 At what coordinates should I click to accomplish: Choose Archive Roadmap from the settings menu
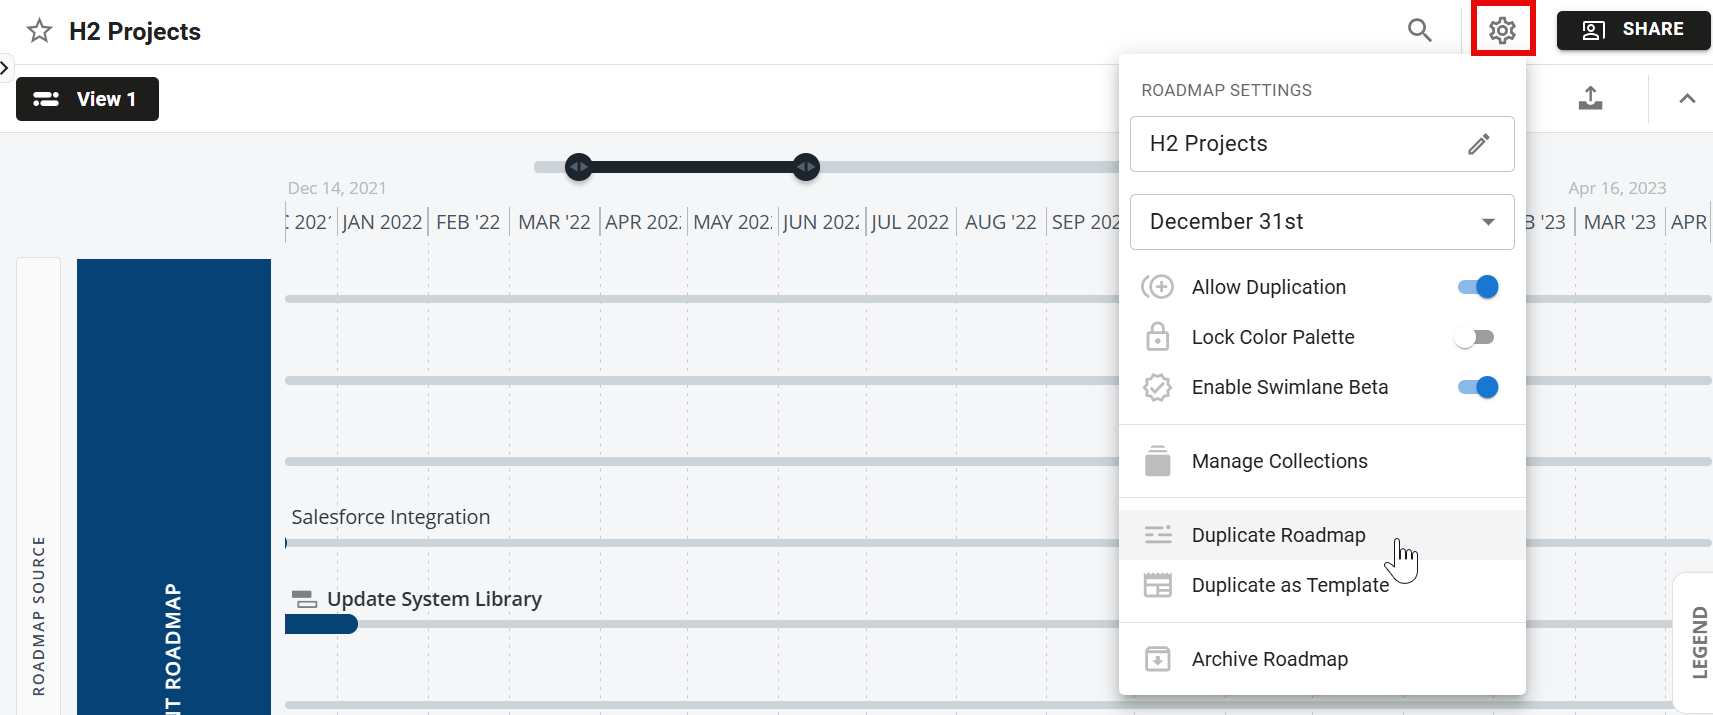point(1269,659)
